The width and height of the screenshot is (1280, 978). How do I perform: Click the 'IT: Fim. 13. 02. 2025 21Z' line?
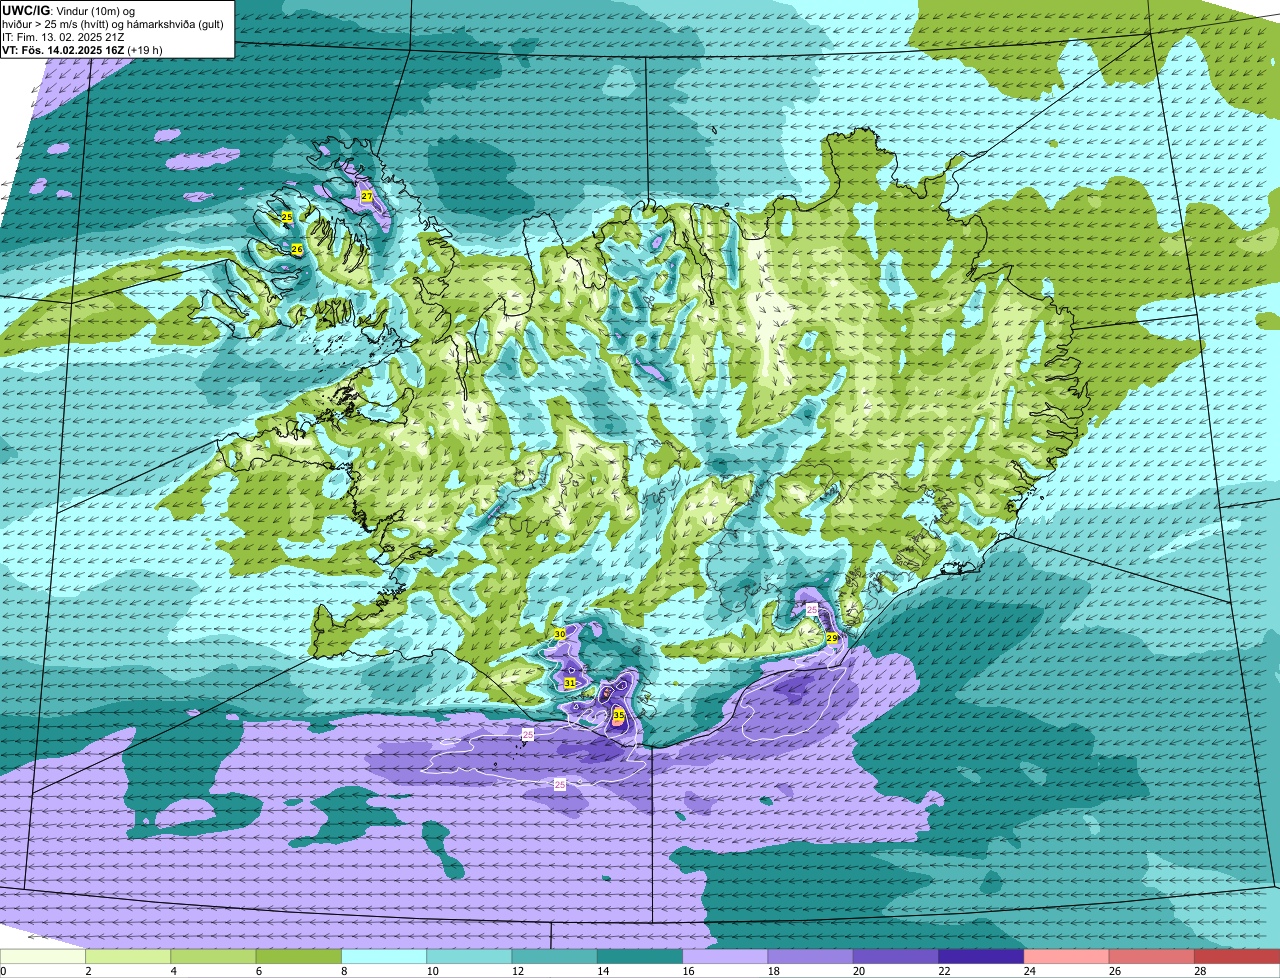tap(63, 37)
